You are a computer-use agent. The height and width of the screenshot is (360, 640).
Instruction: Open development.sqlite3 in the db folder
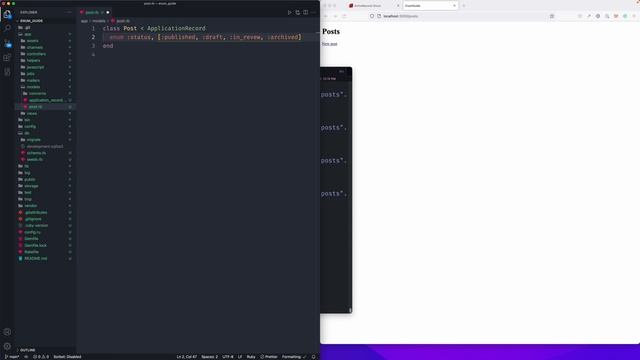point(44,147)
